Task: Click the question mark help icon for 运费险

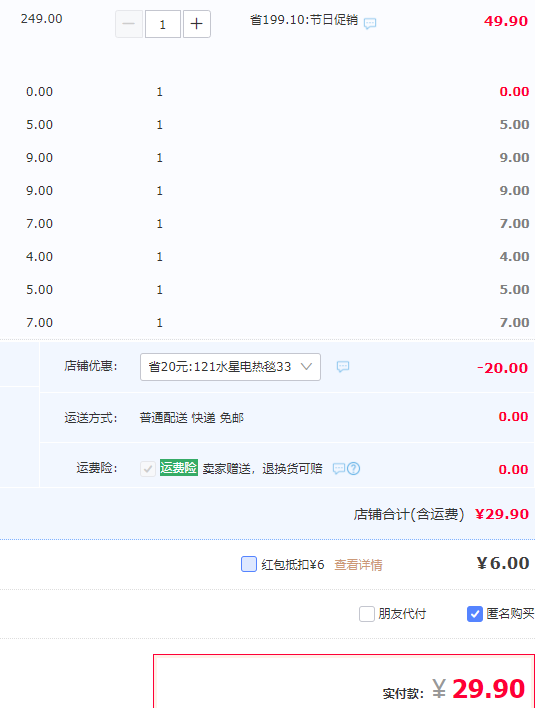Action: point(354,469)
